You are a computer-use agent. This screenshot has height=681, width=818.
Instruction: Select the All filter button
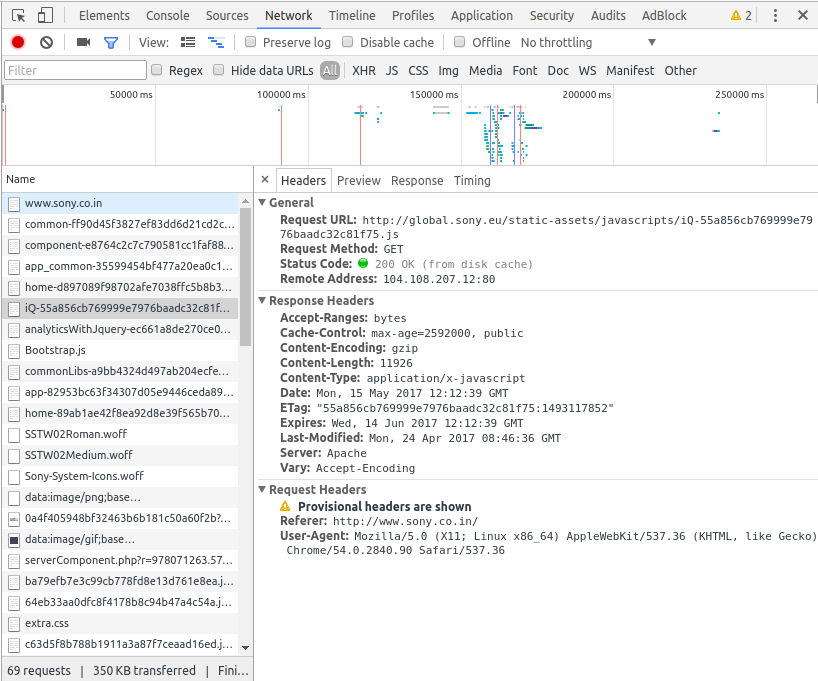click(x=330, y=70)
